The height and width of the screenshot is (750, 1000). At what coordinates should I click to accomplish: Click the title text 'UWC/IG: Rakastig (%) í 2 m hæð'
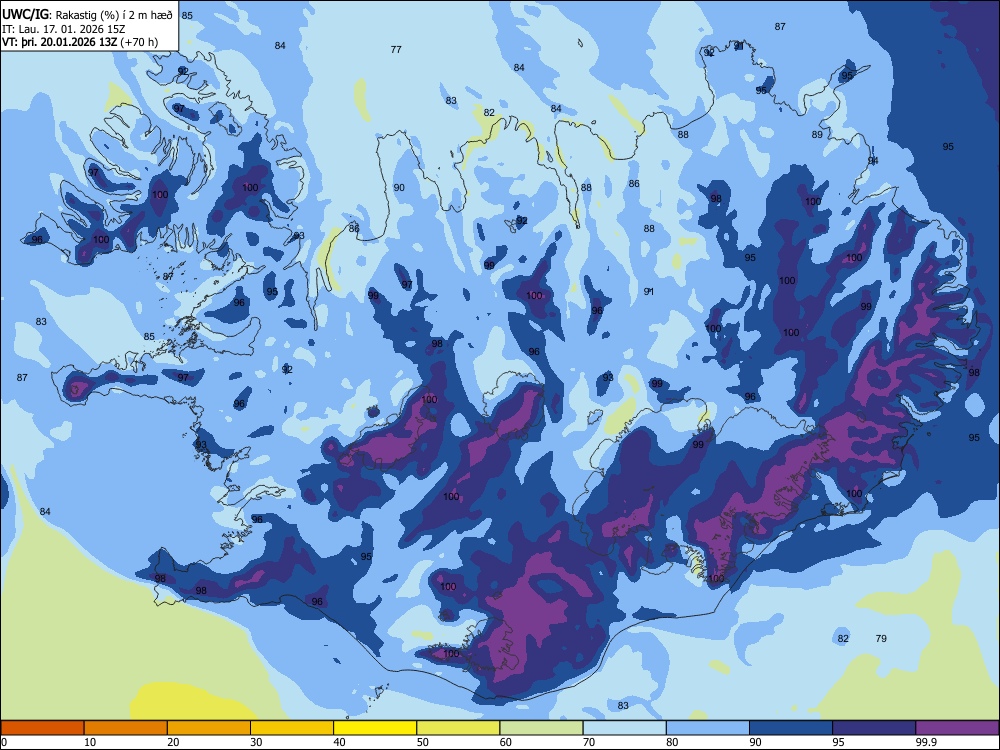click(87, 15)
